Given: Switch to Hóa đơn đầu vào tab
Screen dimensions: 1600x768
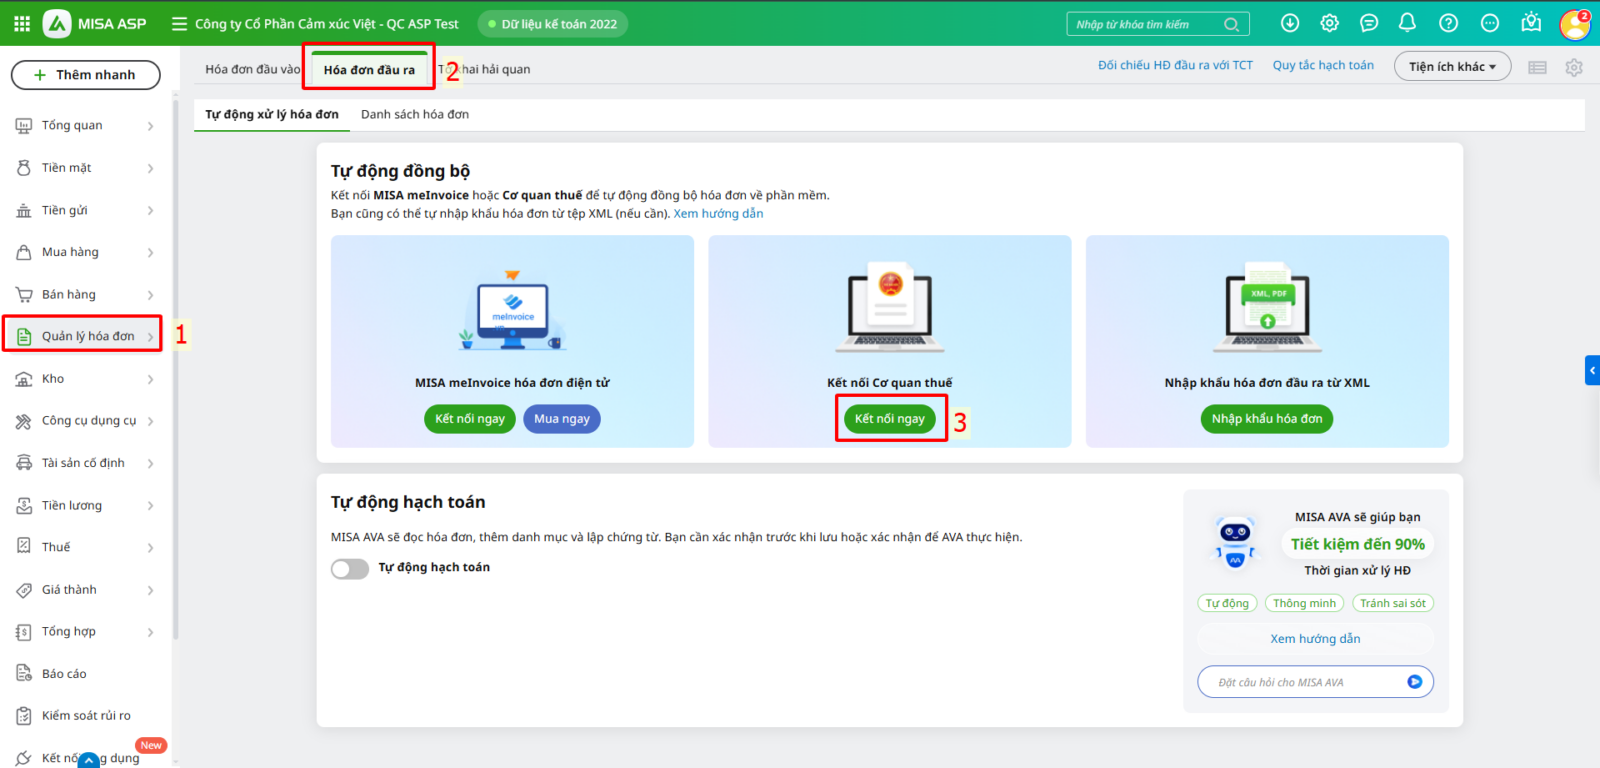Looking at the screenshot, I should (x=252, y=70).
